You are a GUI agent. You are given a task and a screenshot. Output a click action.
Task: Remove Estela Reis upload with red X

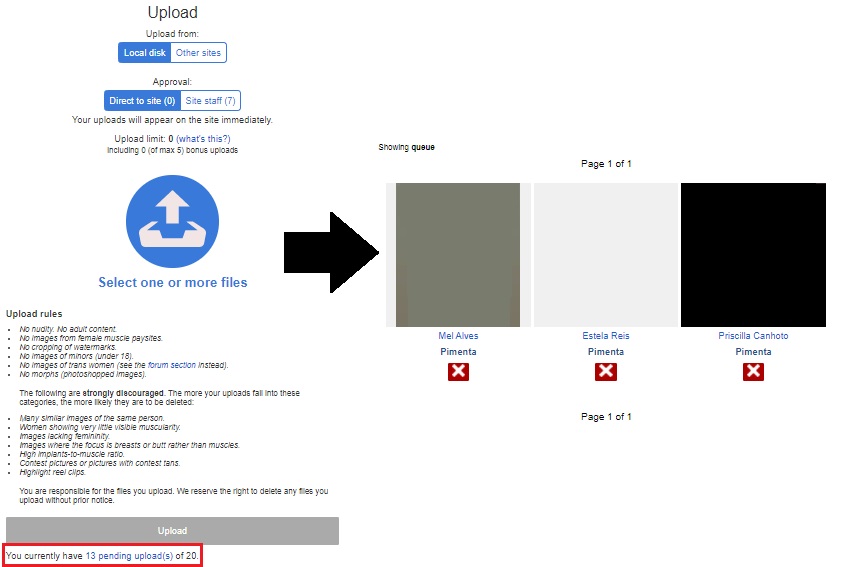pos(606,372)
